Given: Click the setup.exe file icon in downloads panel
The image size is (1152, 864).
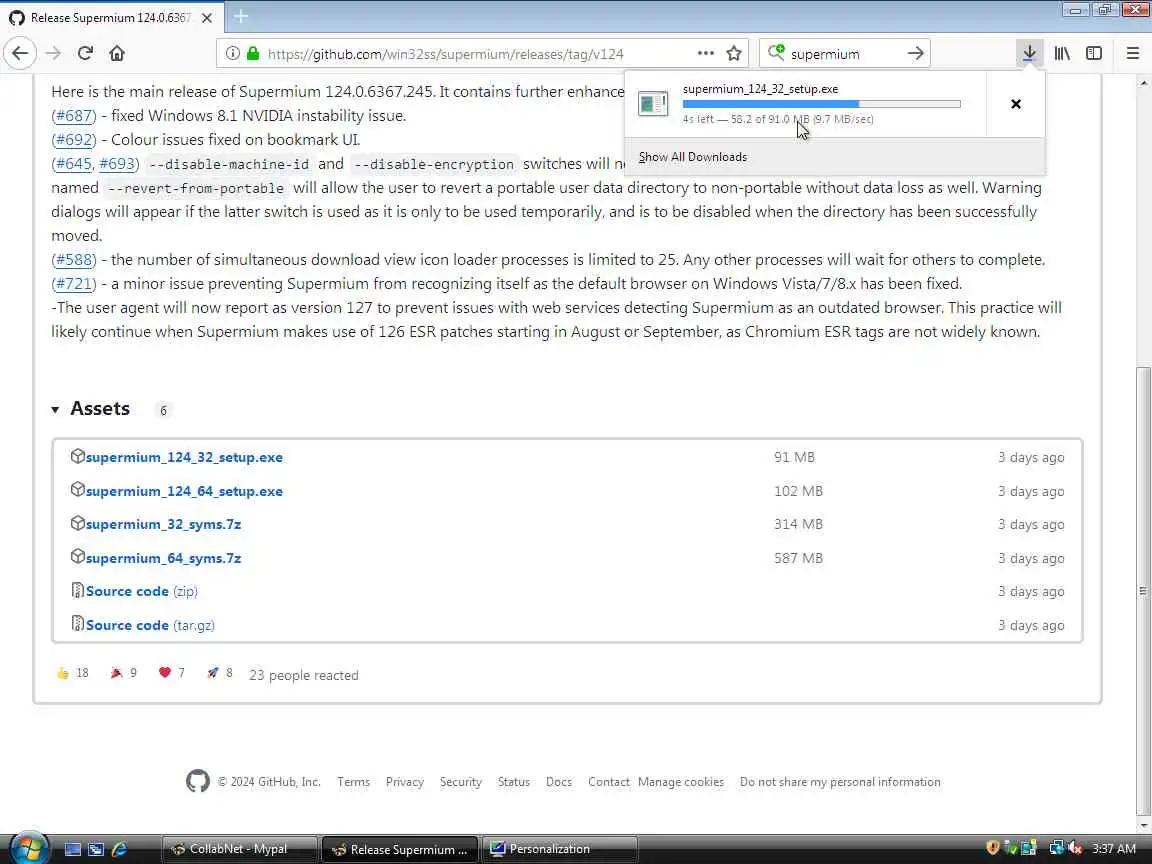Looking at the screenshot, I should [653, 104].
